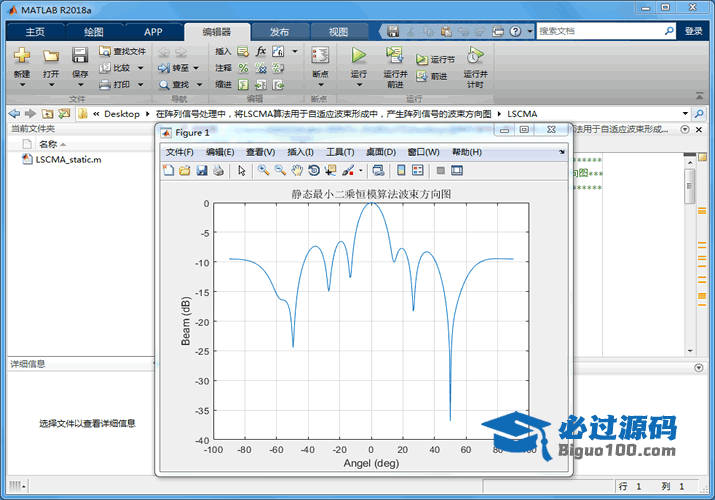The width and height of the screenshot is (715, 500).
Task: Open the address bar path dropdown arrow
Action: [685, 113]
